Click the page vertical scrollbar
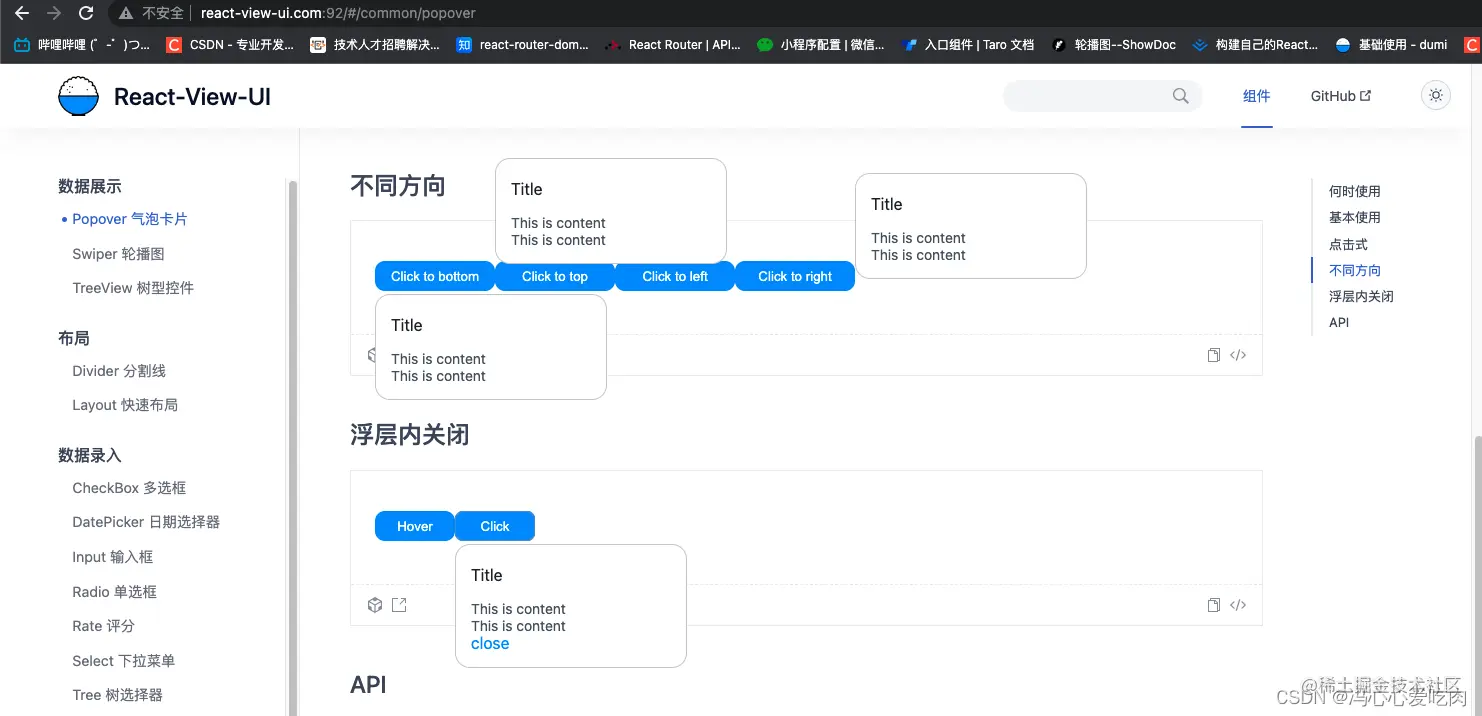Viewport: 1482px width, 716px height. coord(1478,575)
